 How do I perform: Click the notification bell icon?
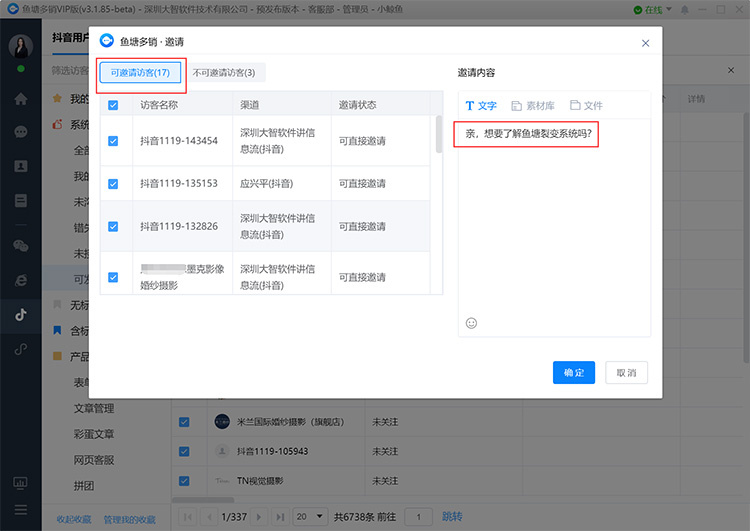pos(684,10)
